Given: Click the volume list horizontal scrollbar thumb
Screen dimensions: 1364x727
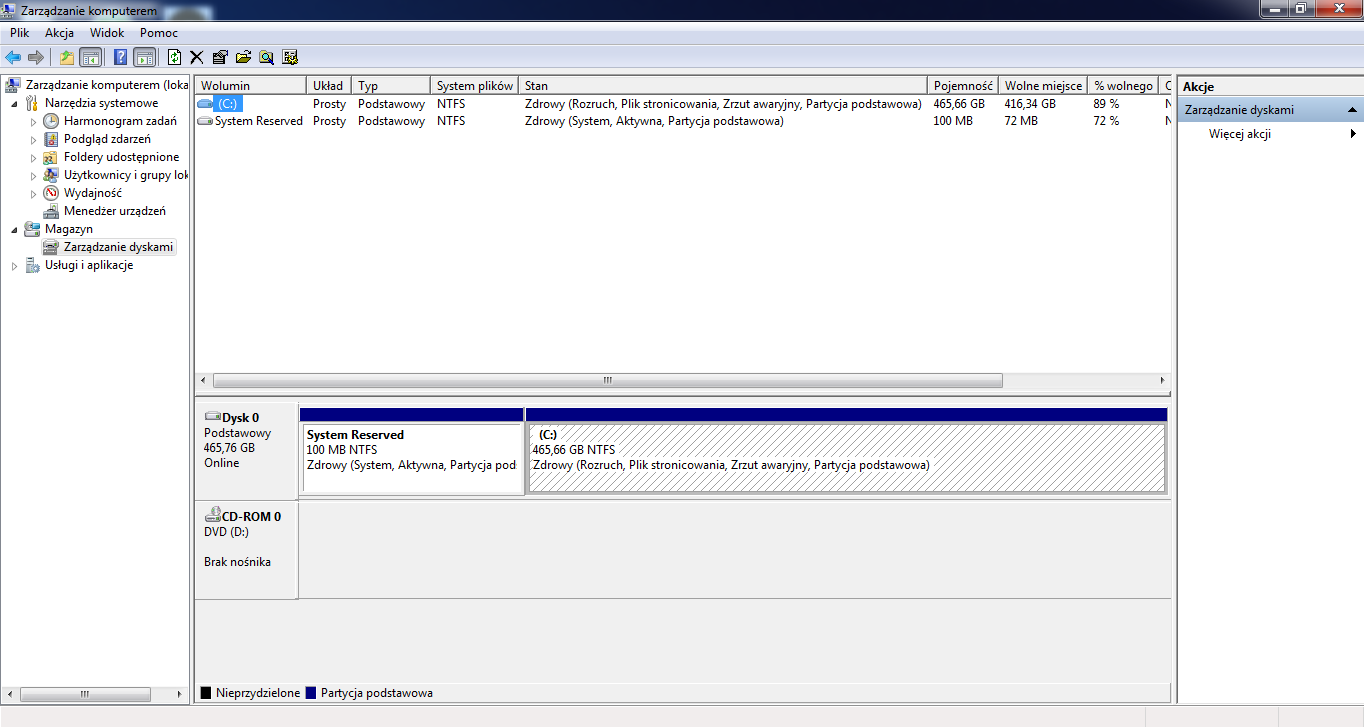Looking at the screenshot, I should (x=607, y=380).
